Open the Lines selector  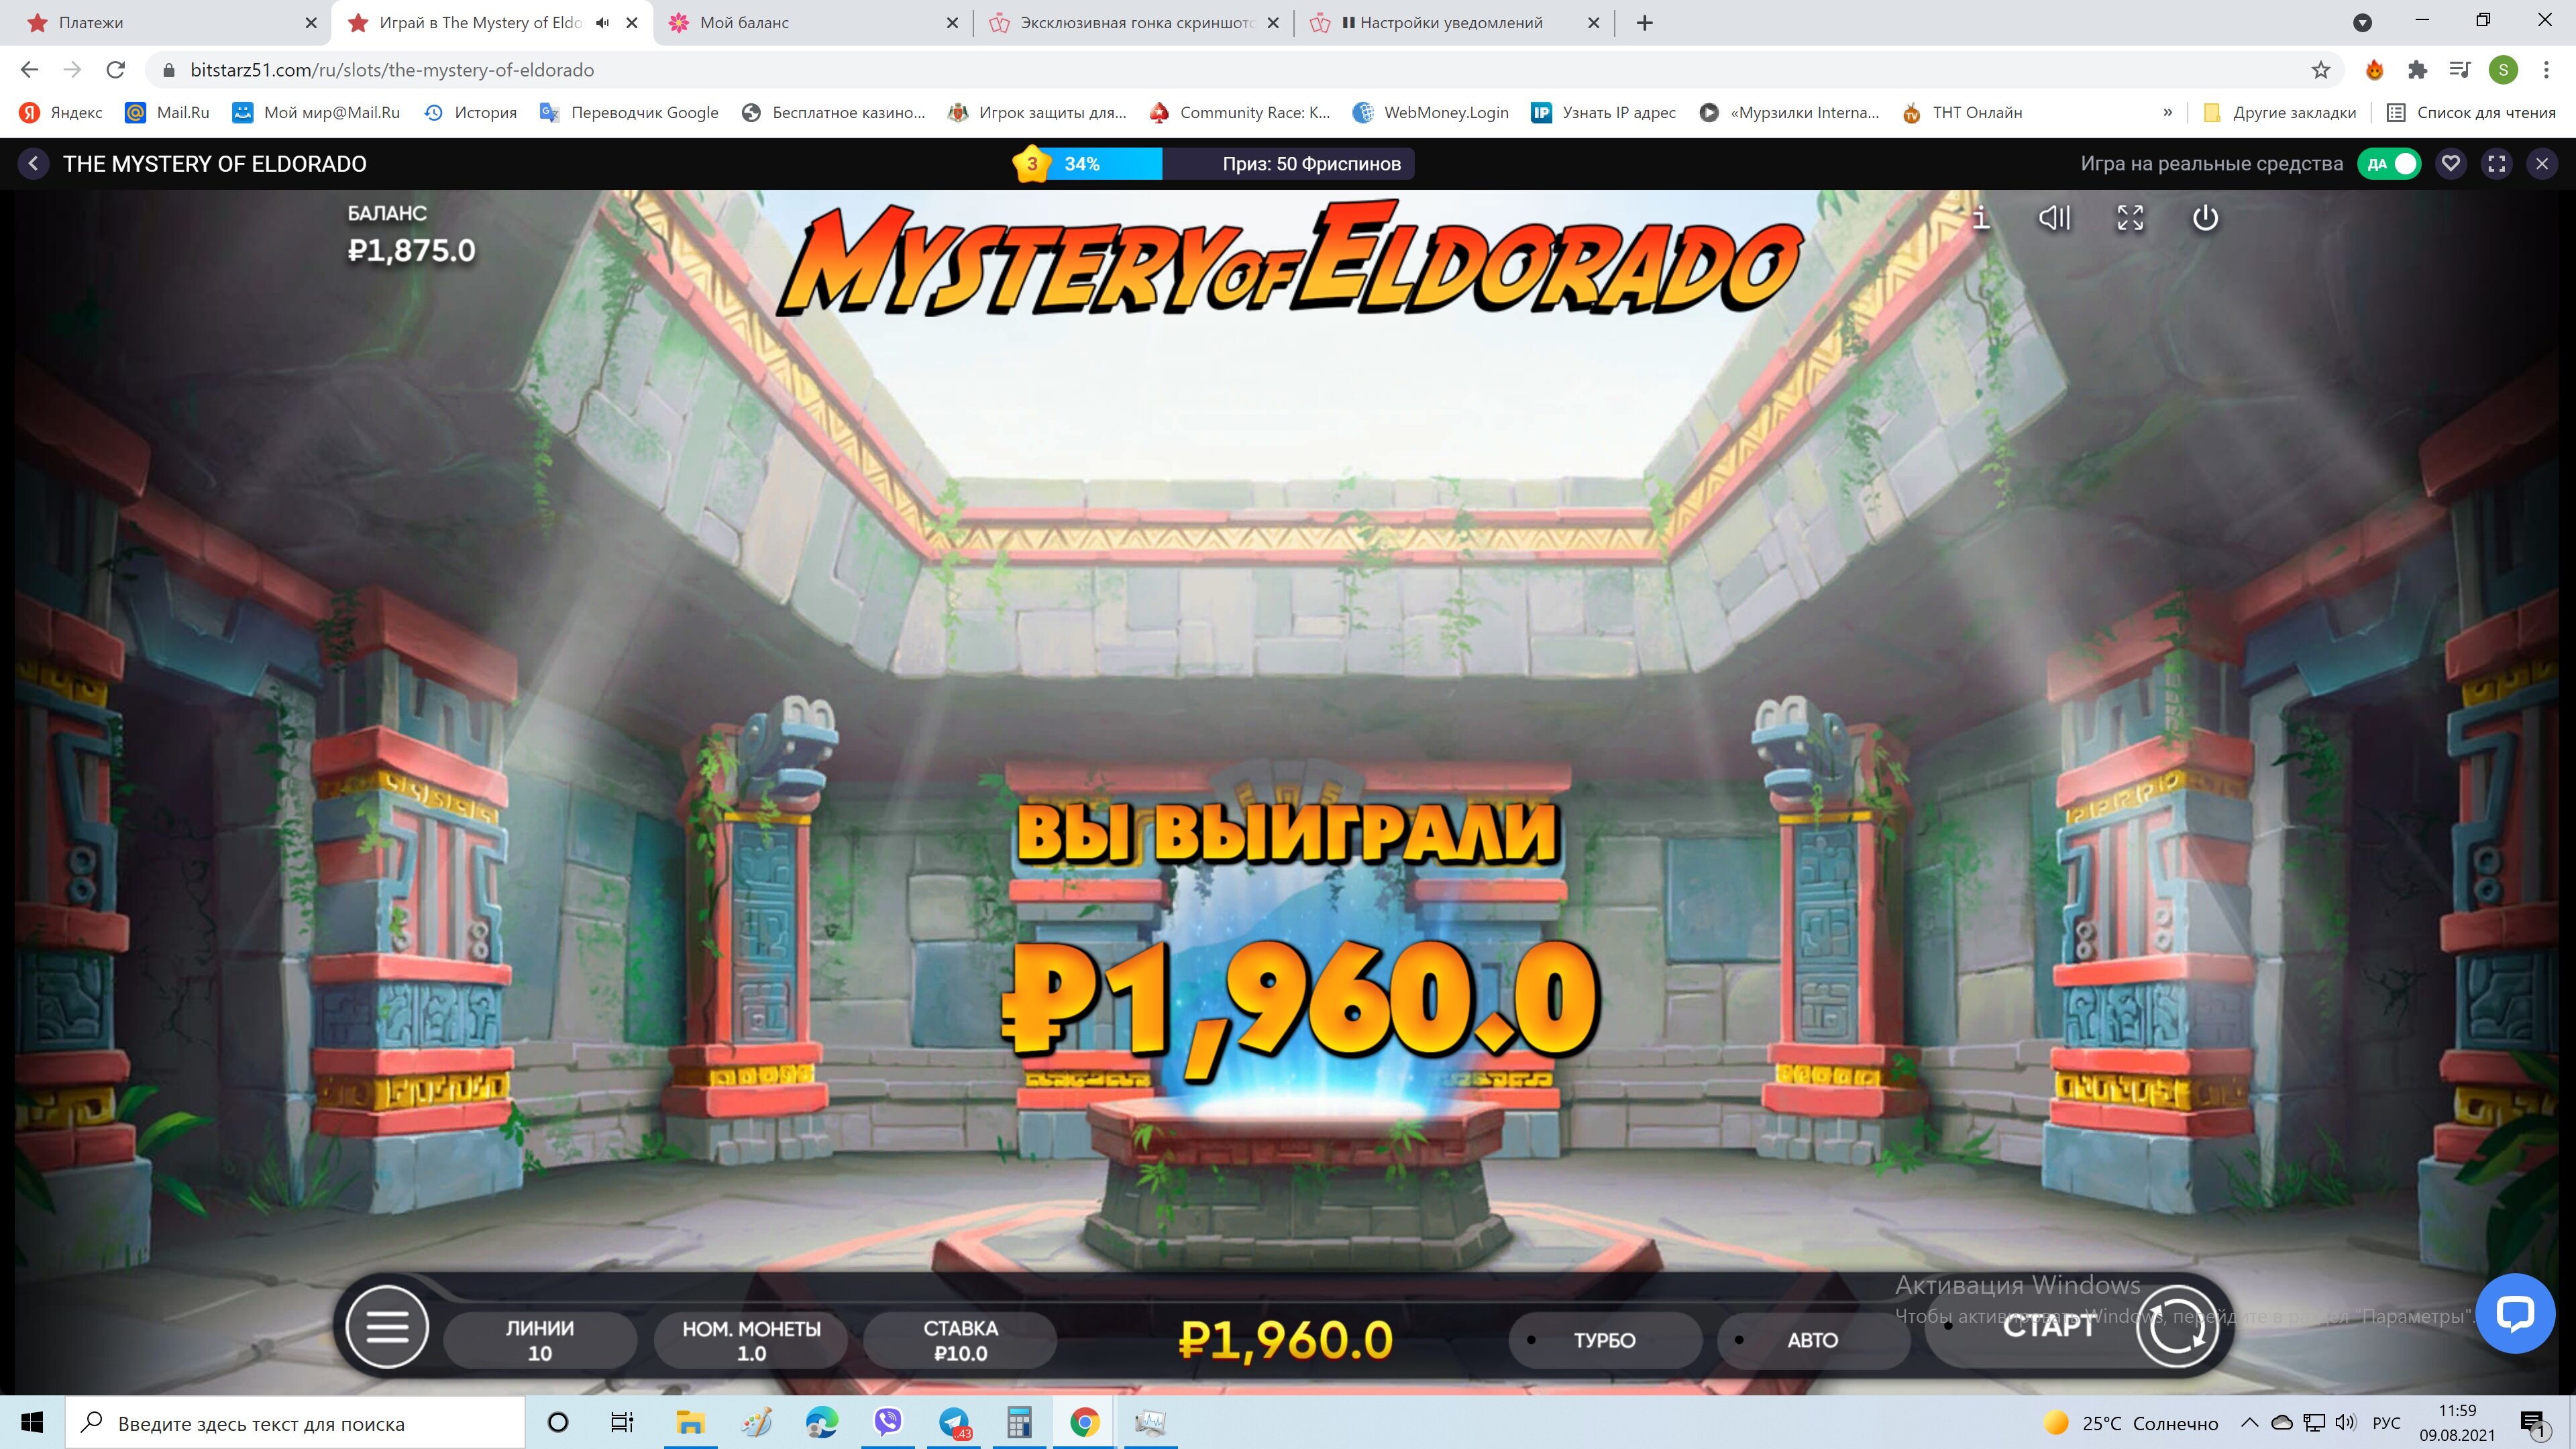(539, 1340)
